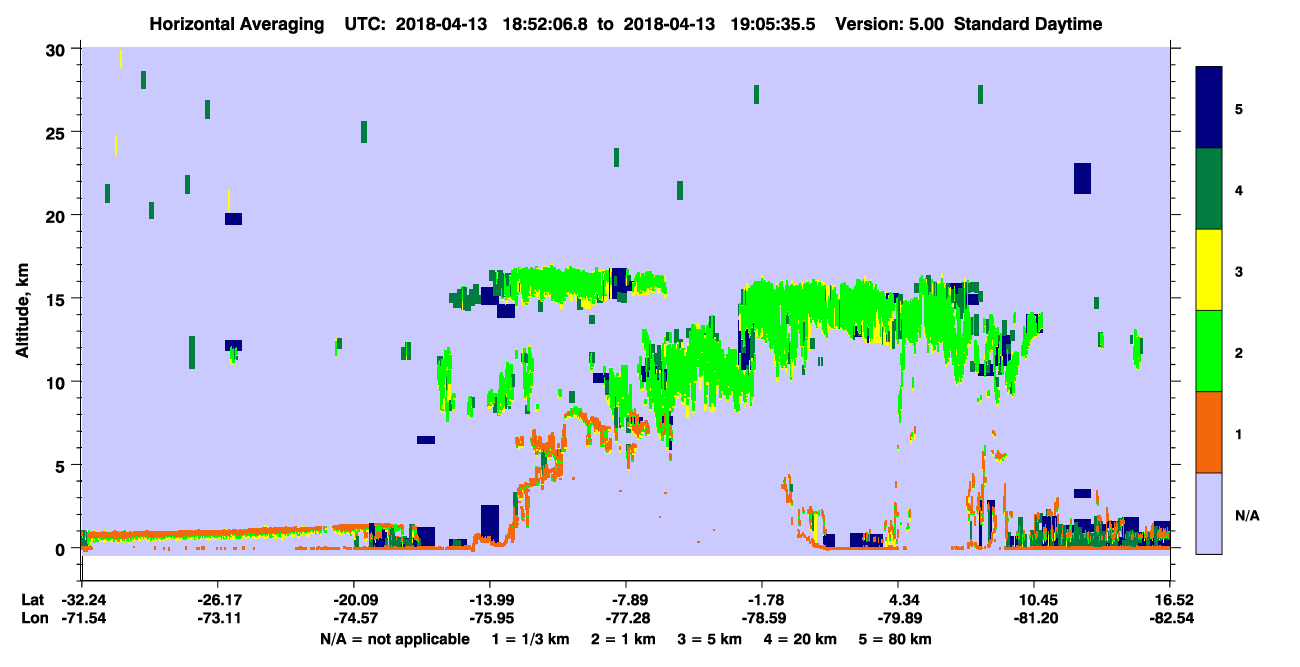This screenshot has width=1300, height=667.
Task: Click longitude value -73.11
Action: [218, 619]
